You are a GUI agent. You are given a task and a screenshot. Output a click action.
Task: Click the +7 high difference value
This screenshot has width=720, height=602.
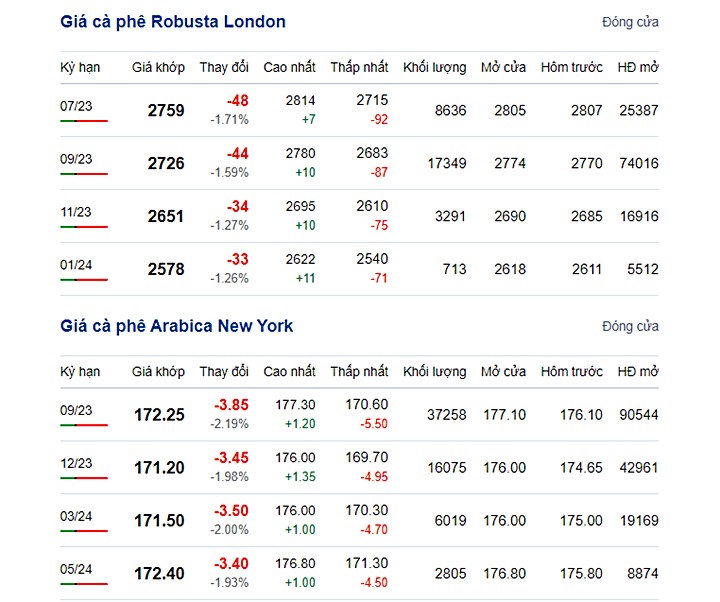pyautogui.click(x=309, y=119)
